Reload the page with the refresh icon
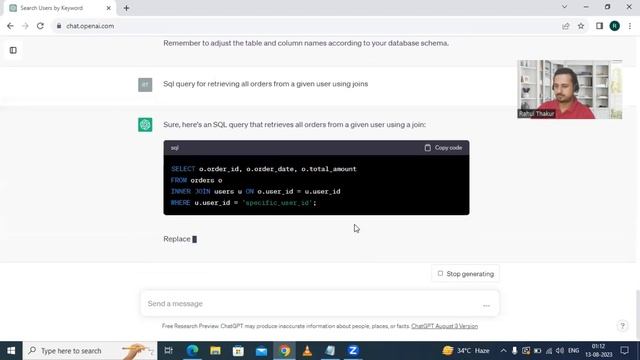The image size is (640, 360). (40, 26)
